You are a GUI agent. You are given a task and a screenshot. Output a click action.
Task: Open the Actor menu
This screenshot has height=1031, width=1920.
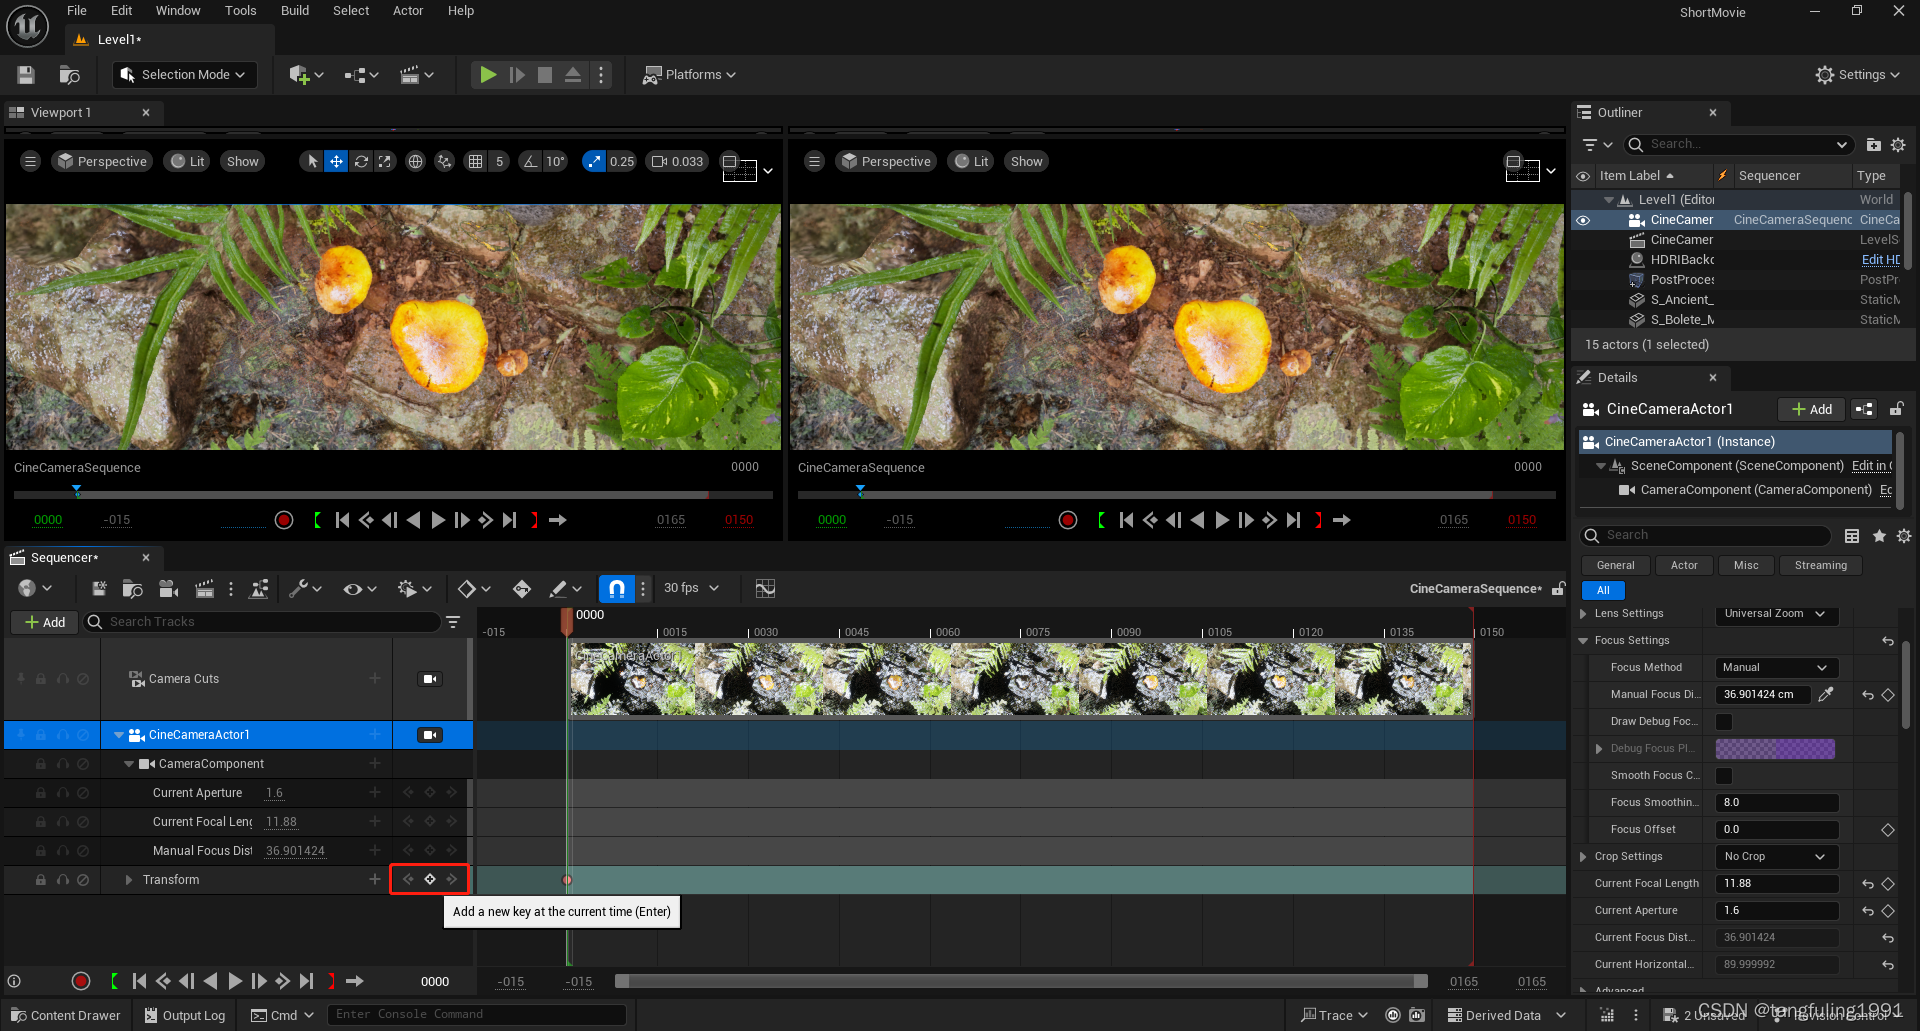408,11
